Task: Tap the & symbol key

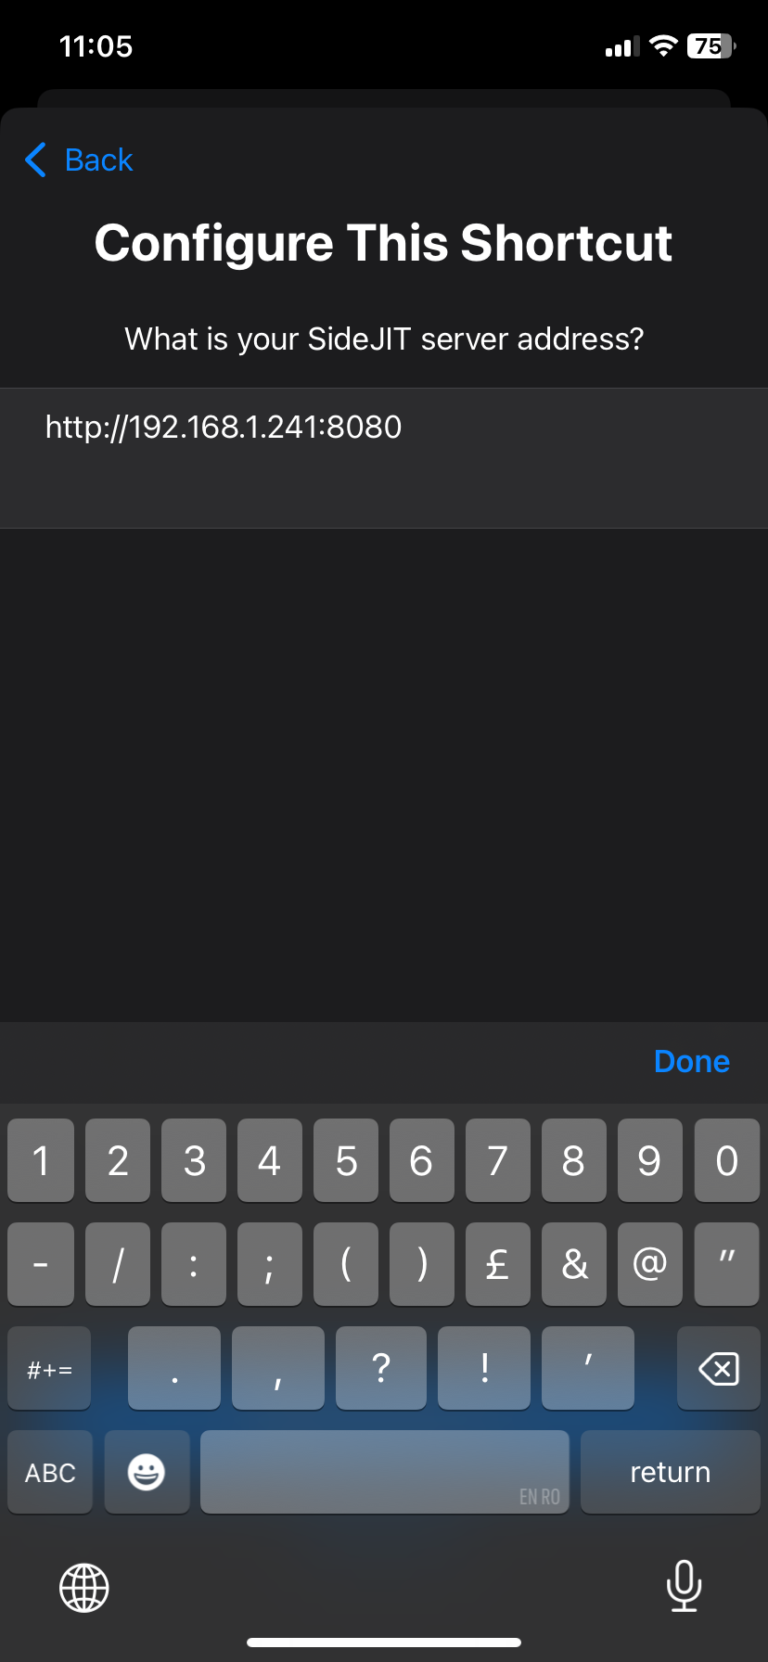Action: point(574,1264)
